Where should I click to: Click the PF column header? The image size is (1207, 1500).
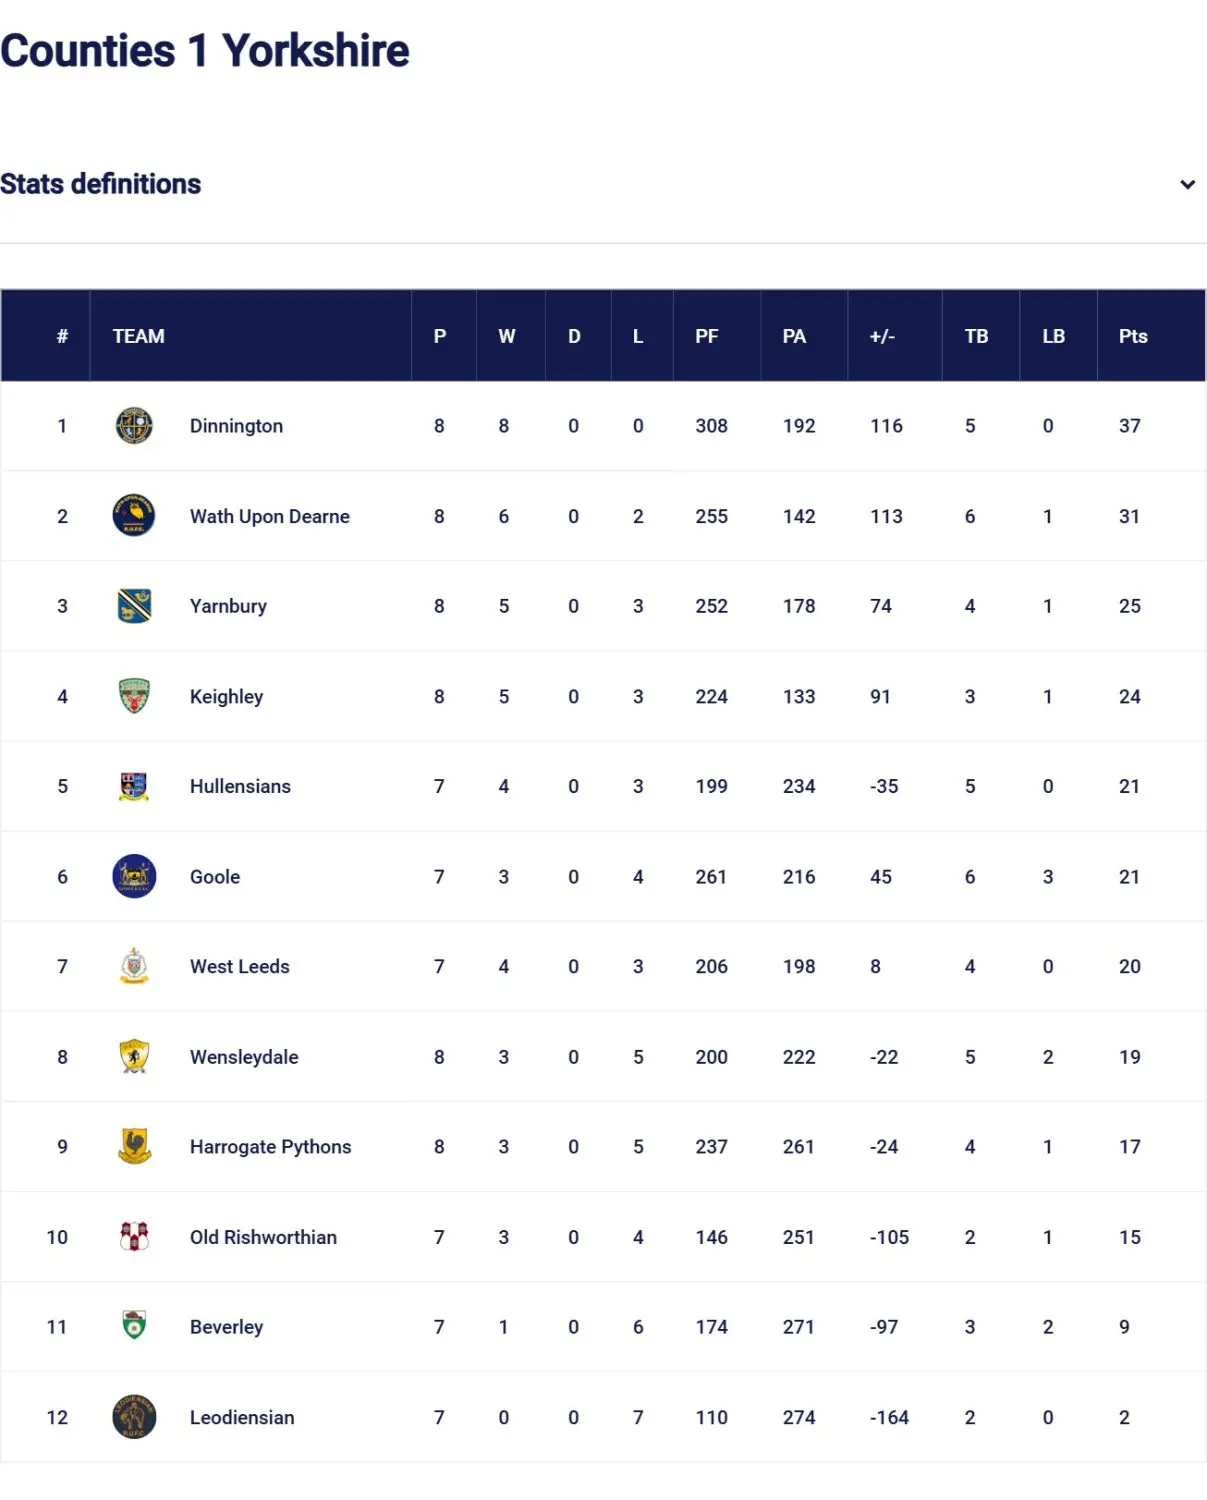pyautogui.click(x=706, y=336)
